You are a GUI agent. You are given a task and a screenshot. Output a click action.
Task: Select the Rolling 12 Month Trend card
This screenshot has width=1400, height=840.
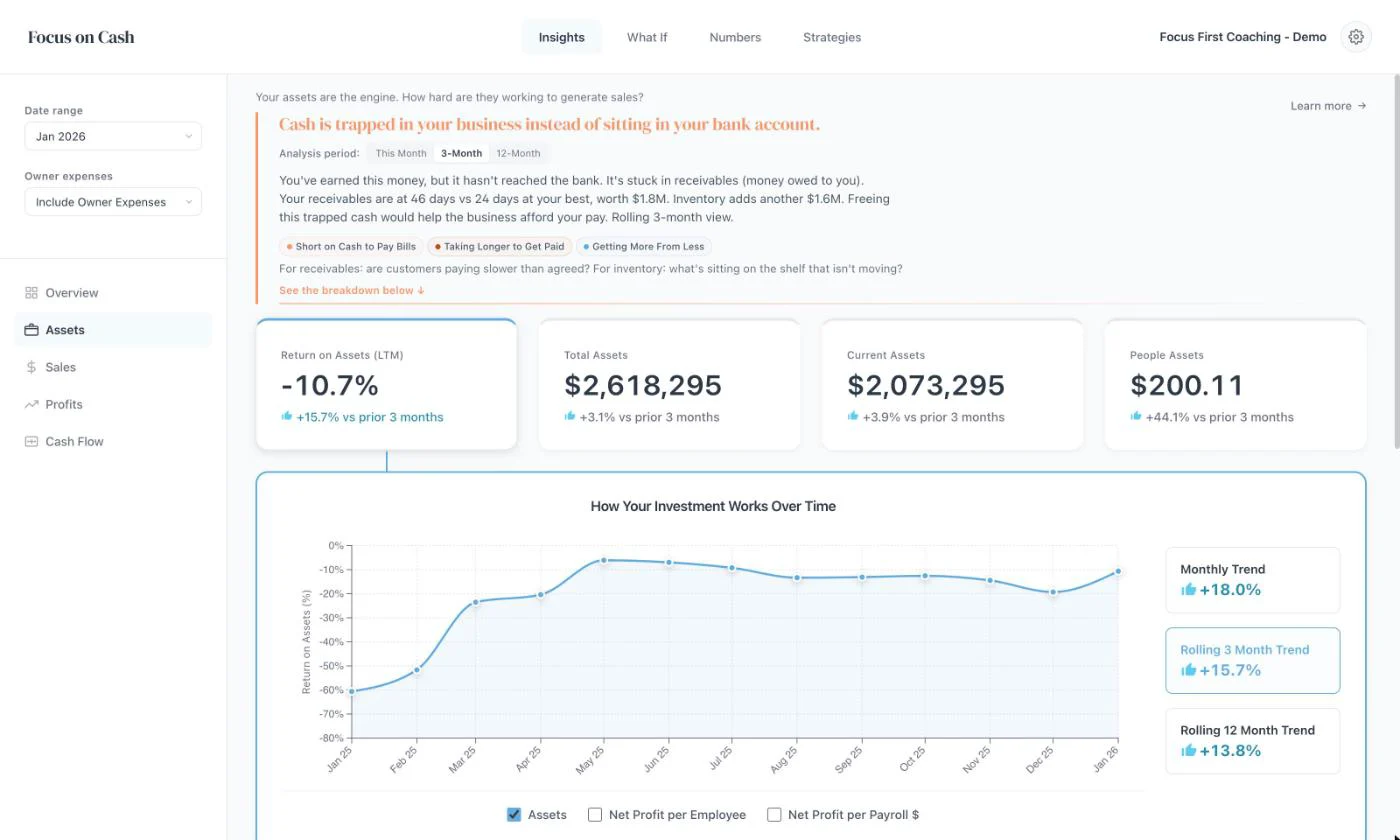click(1252, 741)
